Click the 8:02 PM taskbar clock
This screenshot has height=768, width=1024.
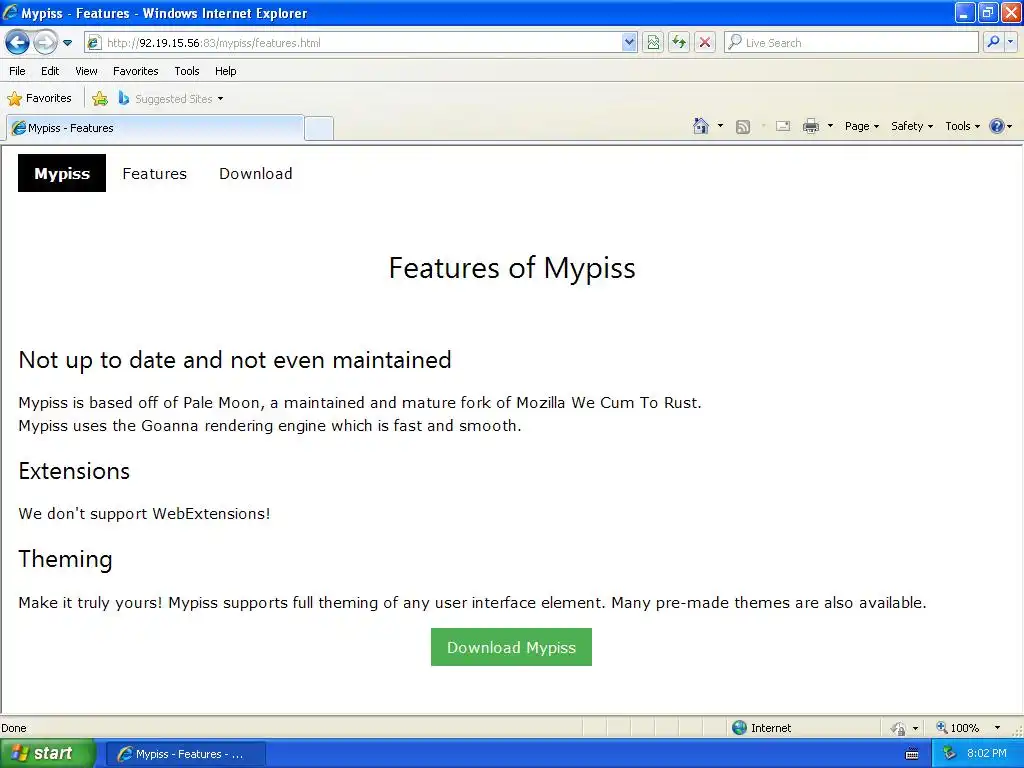[x=987, y=754]
